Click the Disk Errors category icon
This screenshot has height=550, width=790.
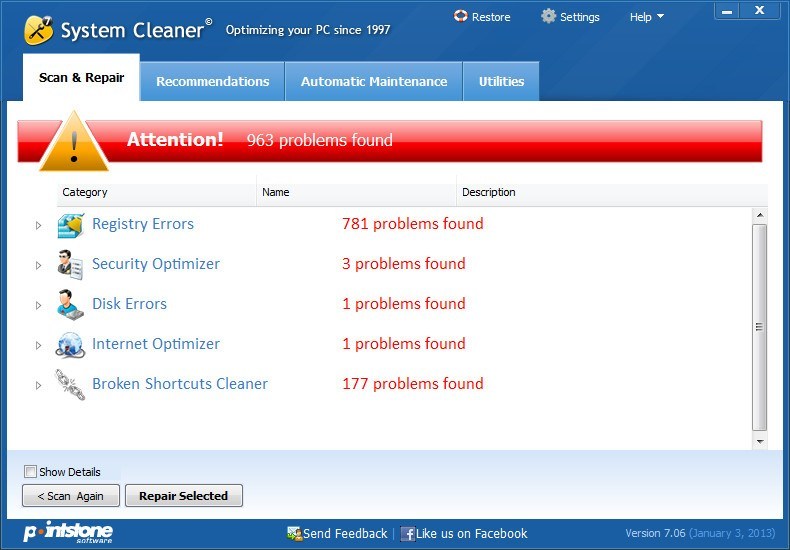click(x=70, y=305)
